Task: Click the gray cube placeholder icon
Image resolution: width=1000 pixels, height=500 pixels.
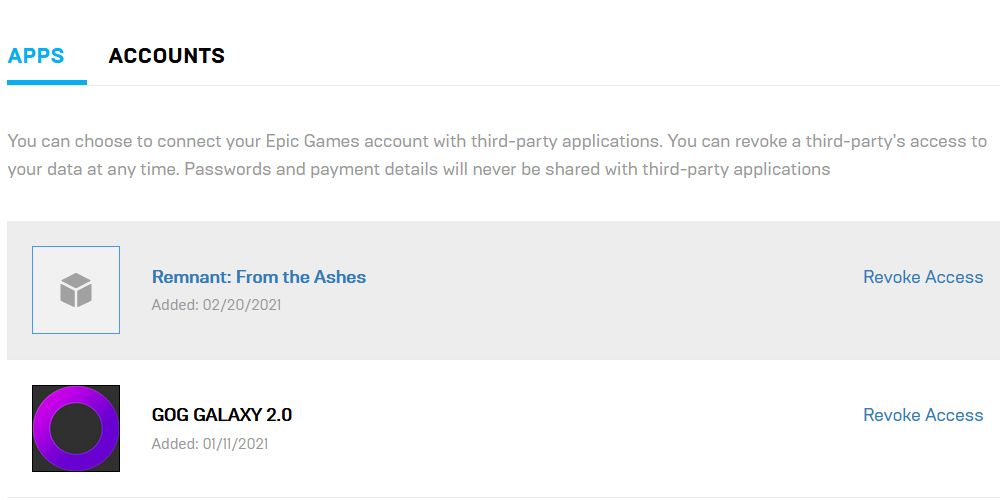Action: coord(76,290)
